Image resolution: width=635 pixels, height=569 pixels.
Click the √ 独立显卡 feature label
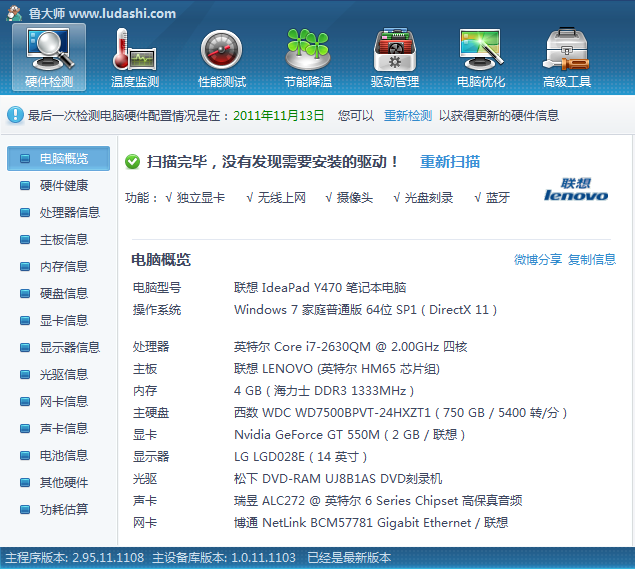(x=195, y=198)
